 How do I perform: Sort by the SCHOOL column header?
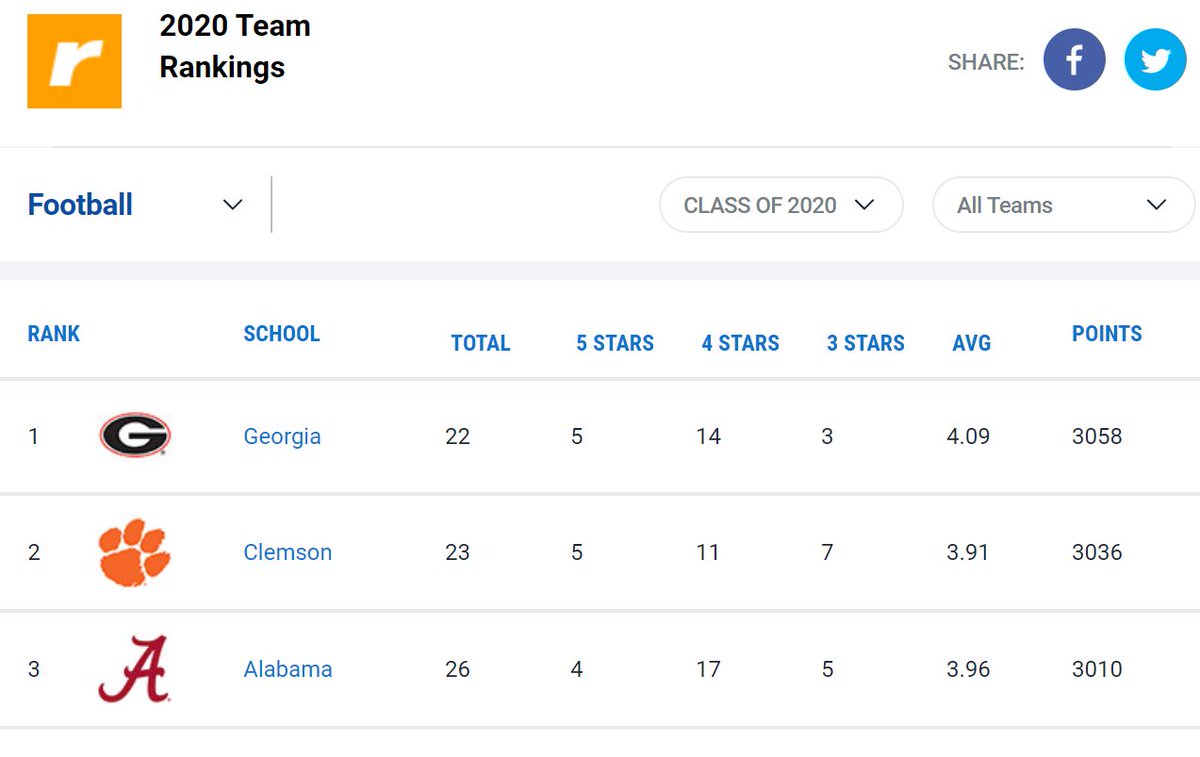click(x=281, y=334)
